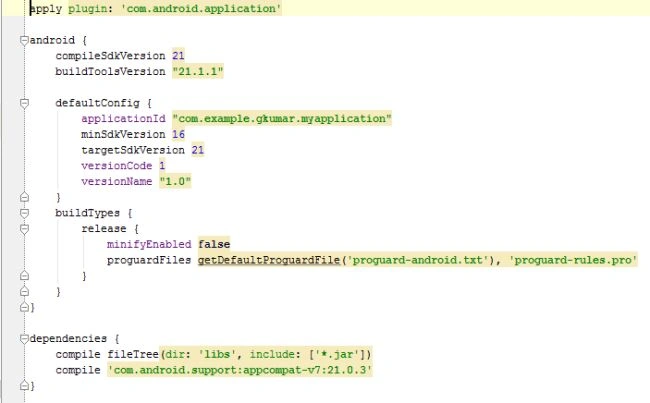Click fold end marker closing release block

point(24,275)
